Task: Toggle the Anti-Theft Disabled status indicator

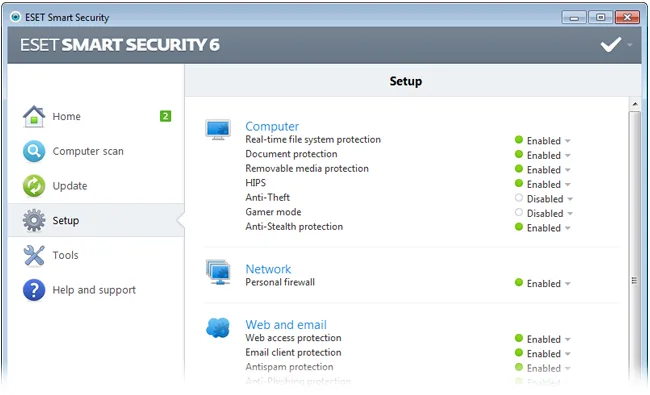Action: 519,198
